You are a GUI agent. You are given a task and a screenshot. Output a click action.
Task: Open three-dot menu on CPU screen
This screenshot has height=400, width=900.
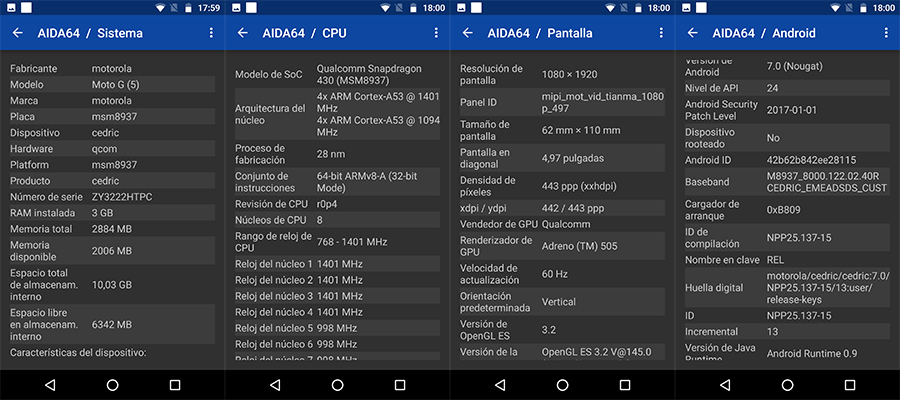tap(436, 33)
